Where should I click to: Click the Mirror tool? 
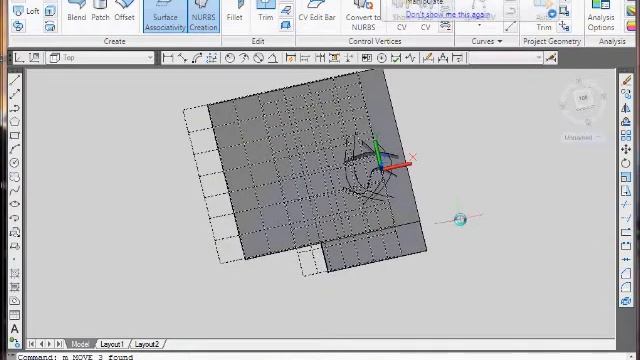626,108
